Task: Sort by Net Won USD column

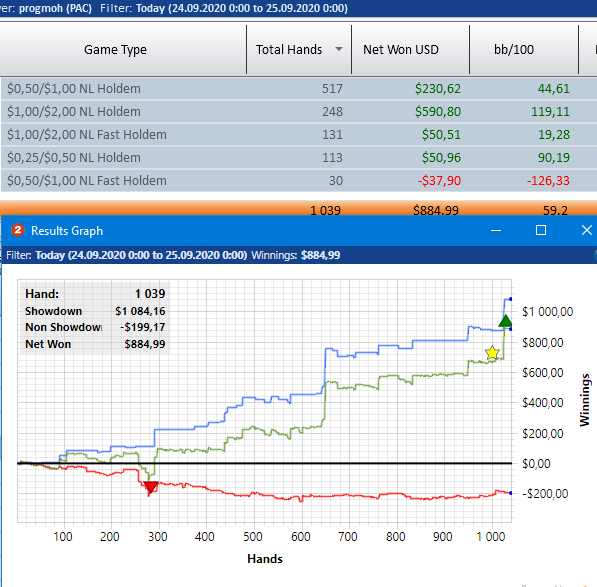Action: [x=410, y=49]
